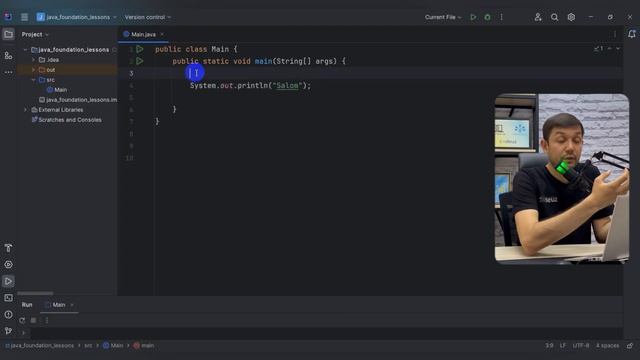
Task: Open Current File run configuration dropdown
Action: click(443, 17)
